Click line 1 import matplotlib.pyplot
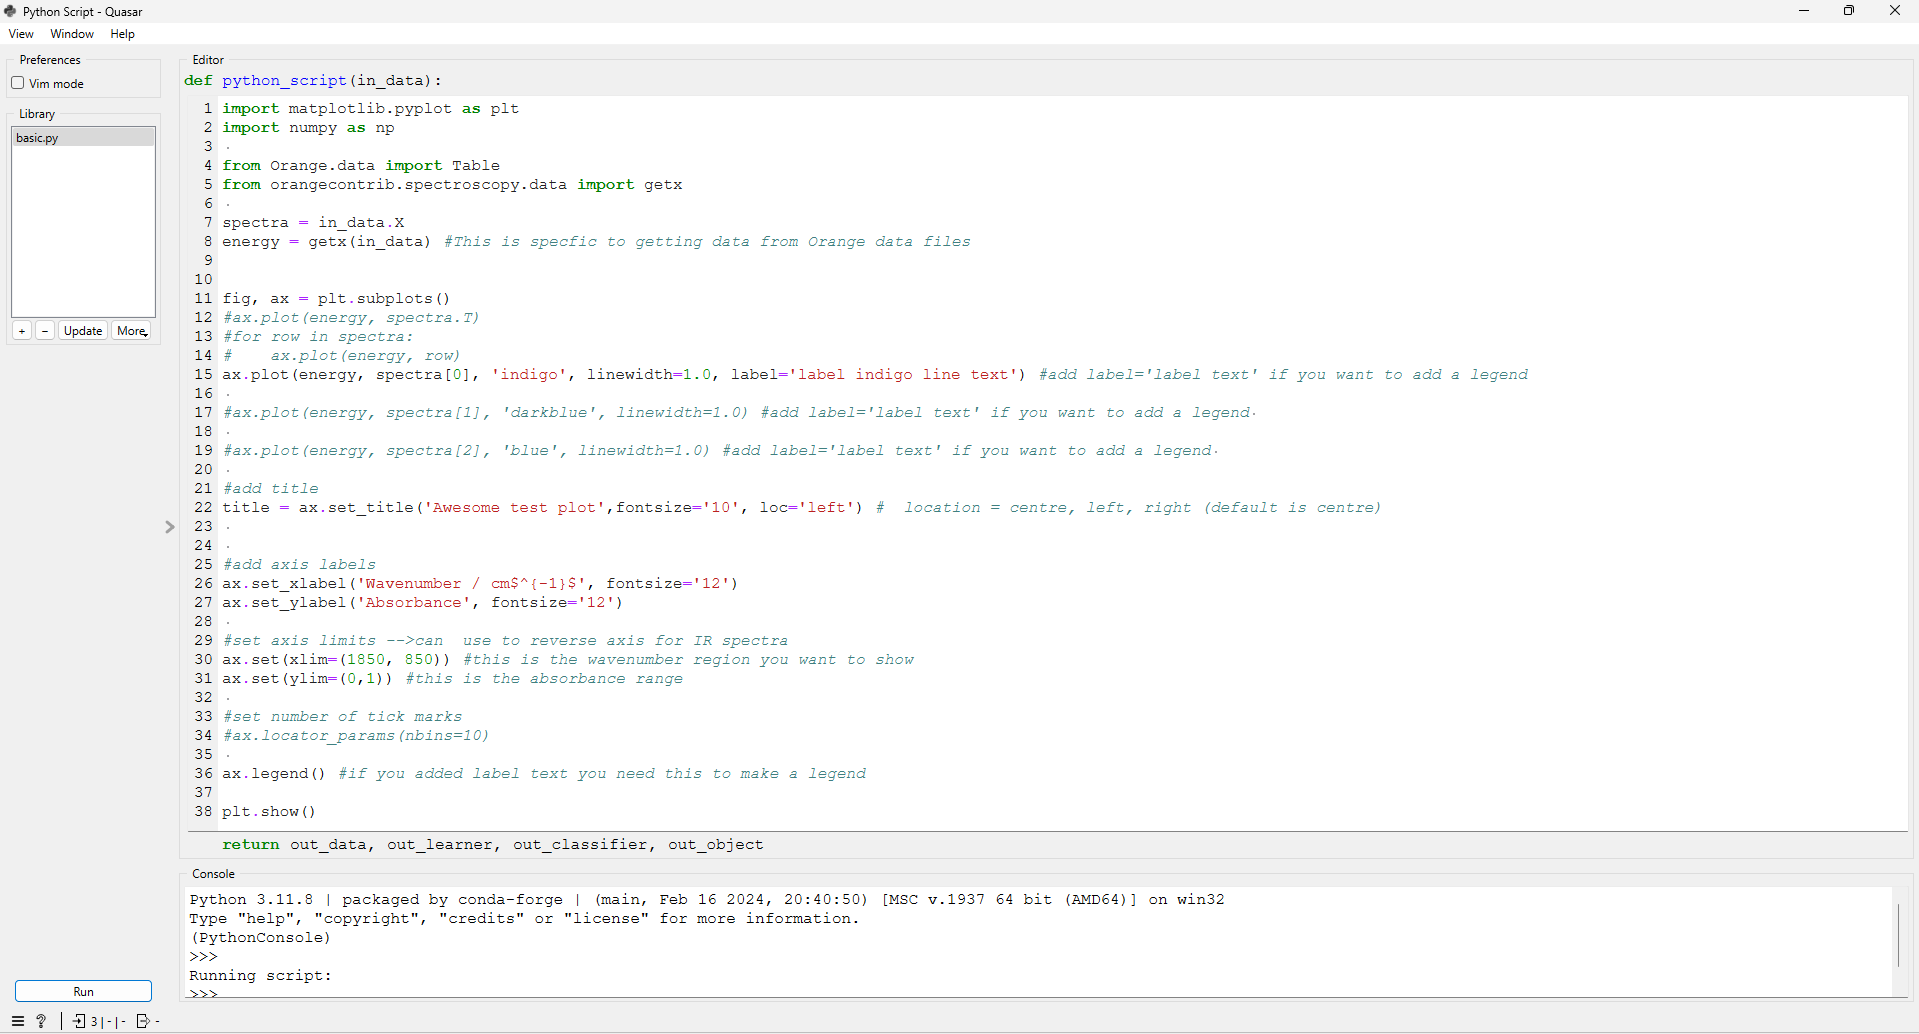Viewport: 1919px width, 1034px height. point(370,108)
